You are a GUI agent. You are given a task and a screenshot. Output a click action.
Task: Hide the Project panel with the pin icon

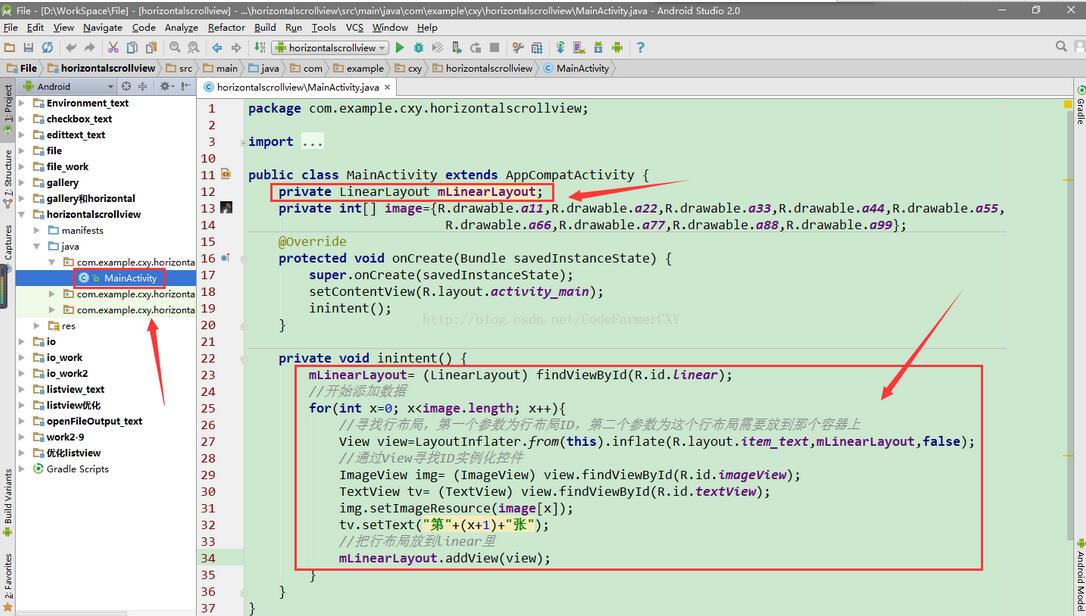[186, 87]
